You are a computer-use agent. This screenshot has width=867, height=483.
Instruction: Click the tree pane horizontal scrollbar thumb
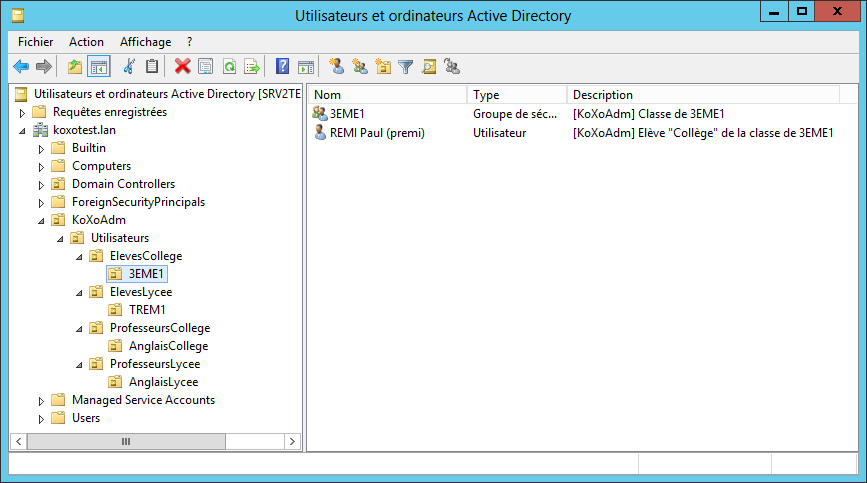point(126,441)
